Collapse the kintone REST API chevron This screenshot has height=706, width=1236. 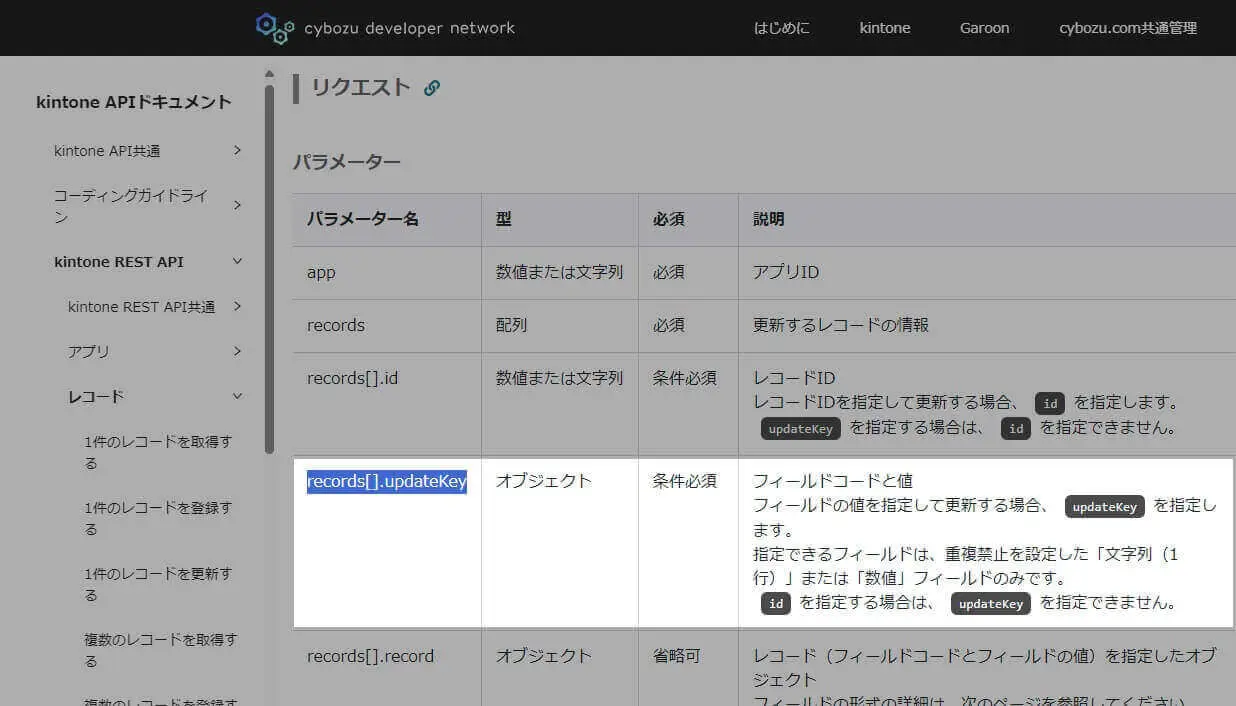237,261
